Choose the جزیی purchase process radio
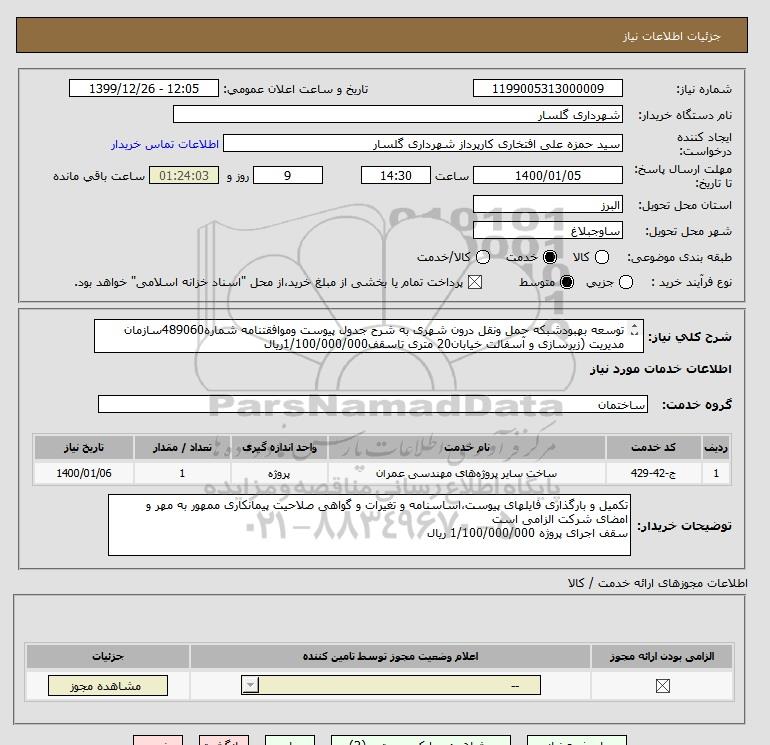770x745 pixels. click(x=626, y=282)
